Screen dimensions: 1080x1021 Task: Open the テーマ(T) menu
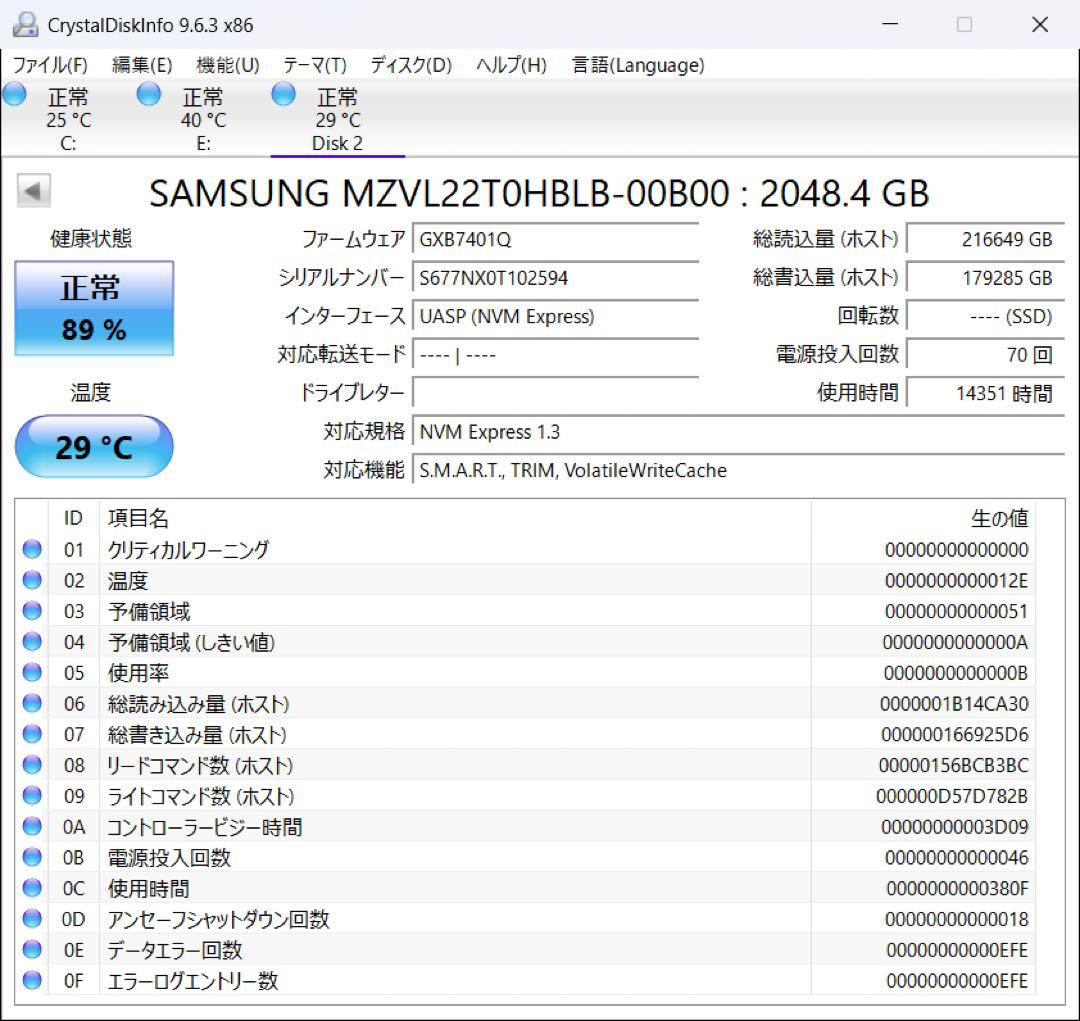(315, 65)
